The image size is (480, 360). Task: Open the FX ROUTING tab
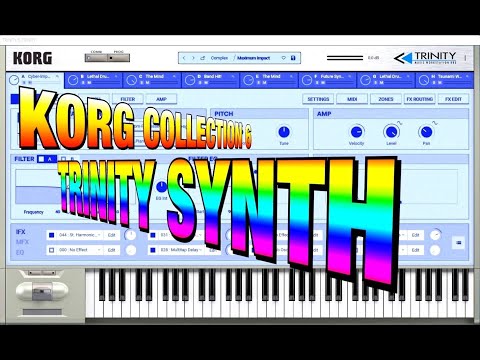420,99
